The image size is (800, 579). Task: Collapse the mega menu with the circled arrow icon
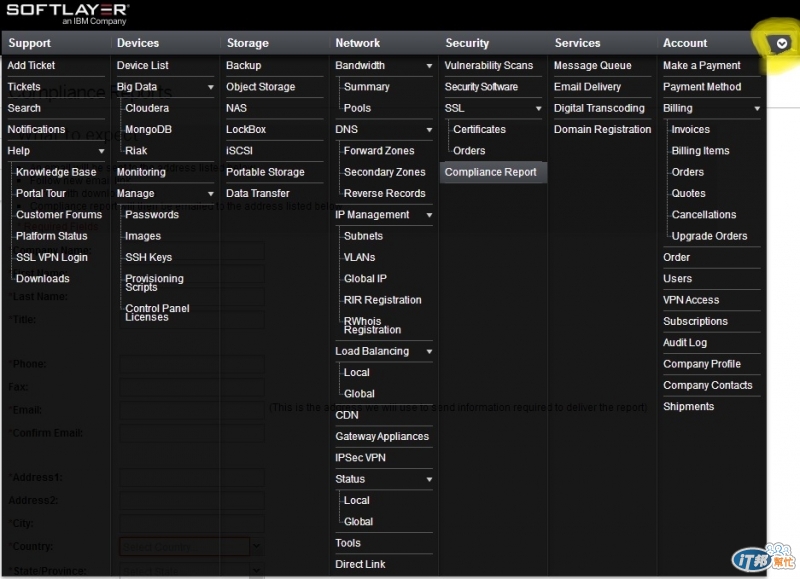781,44
